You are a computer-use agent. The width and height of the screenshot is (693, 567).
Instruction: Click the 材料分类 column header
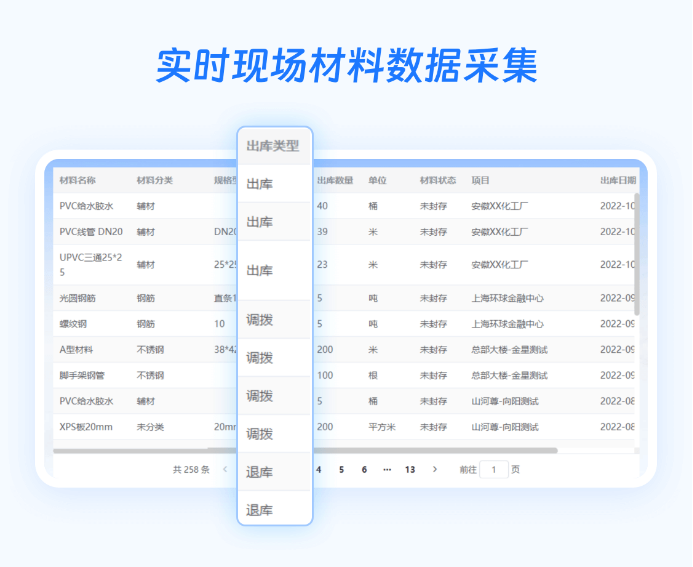(155, 181)
